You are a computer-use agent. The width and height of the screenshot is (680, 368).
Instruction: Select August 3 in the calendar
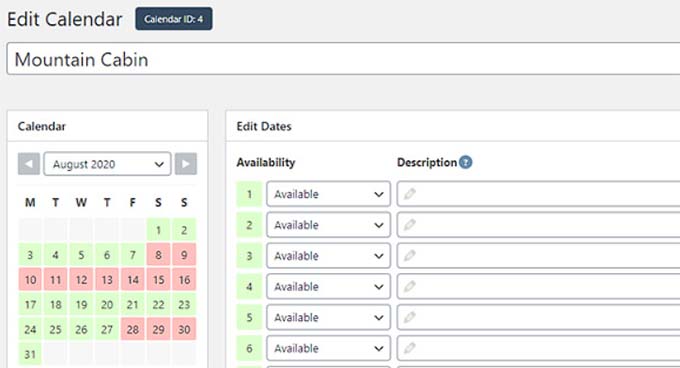(30, 254)
